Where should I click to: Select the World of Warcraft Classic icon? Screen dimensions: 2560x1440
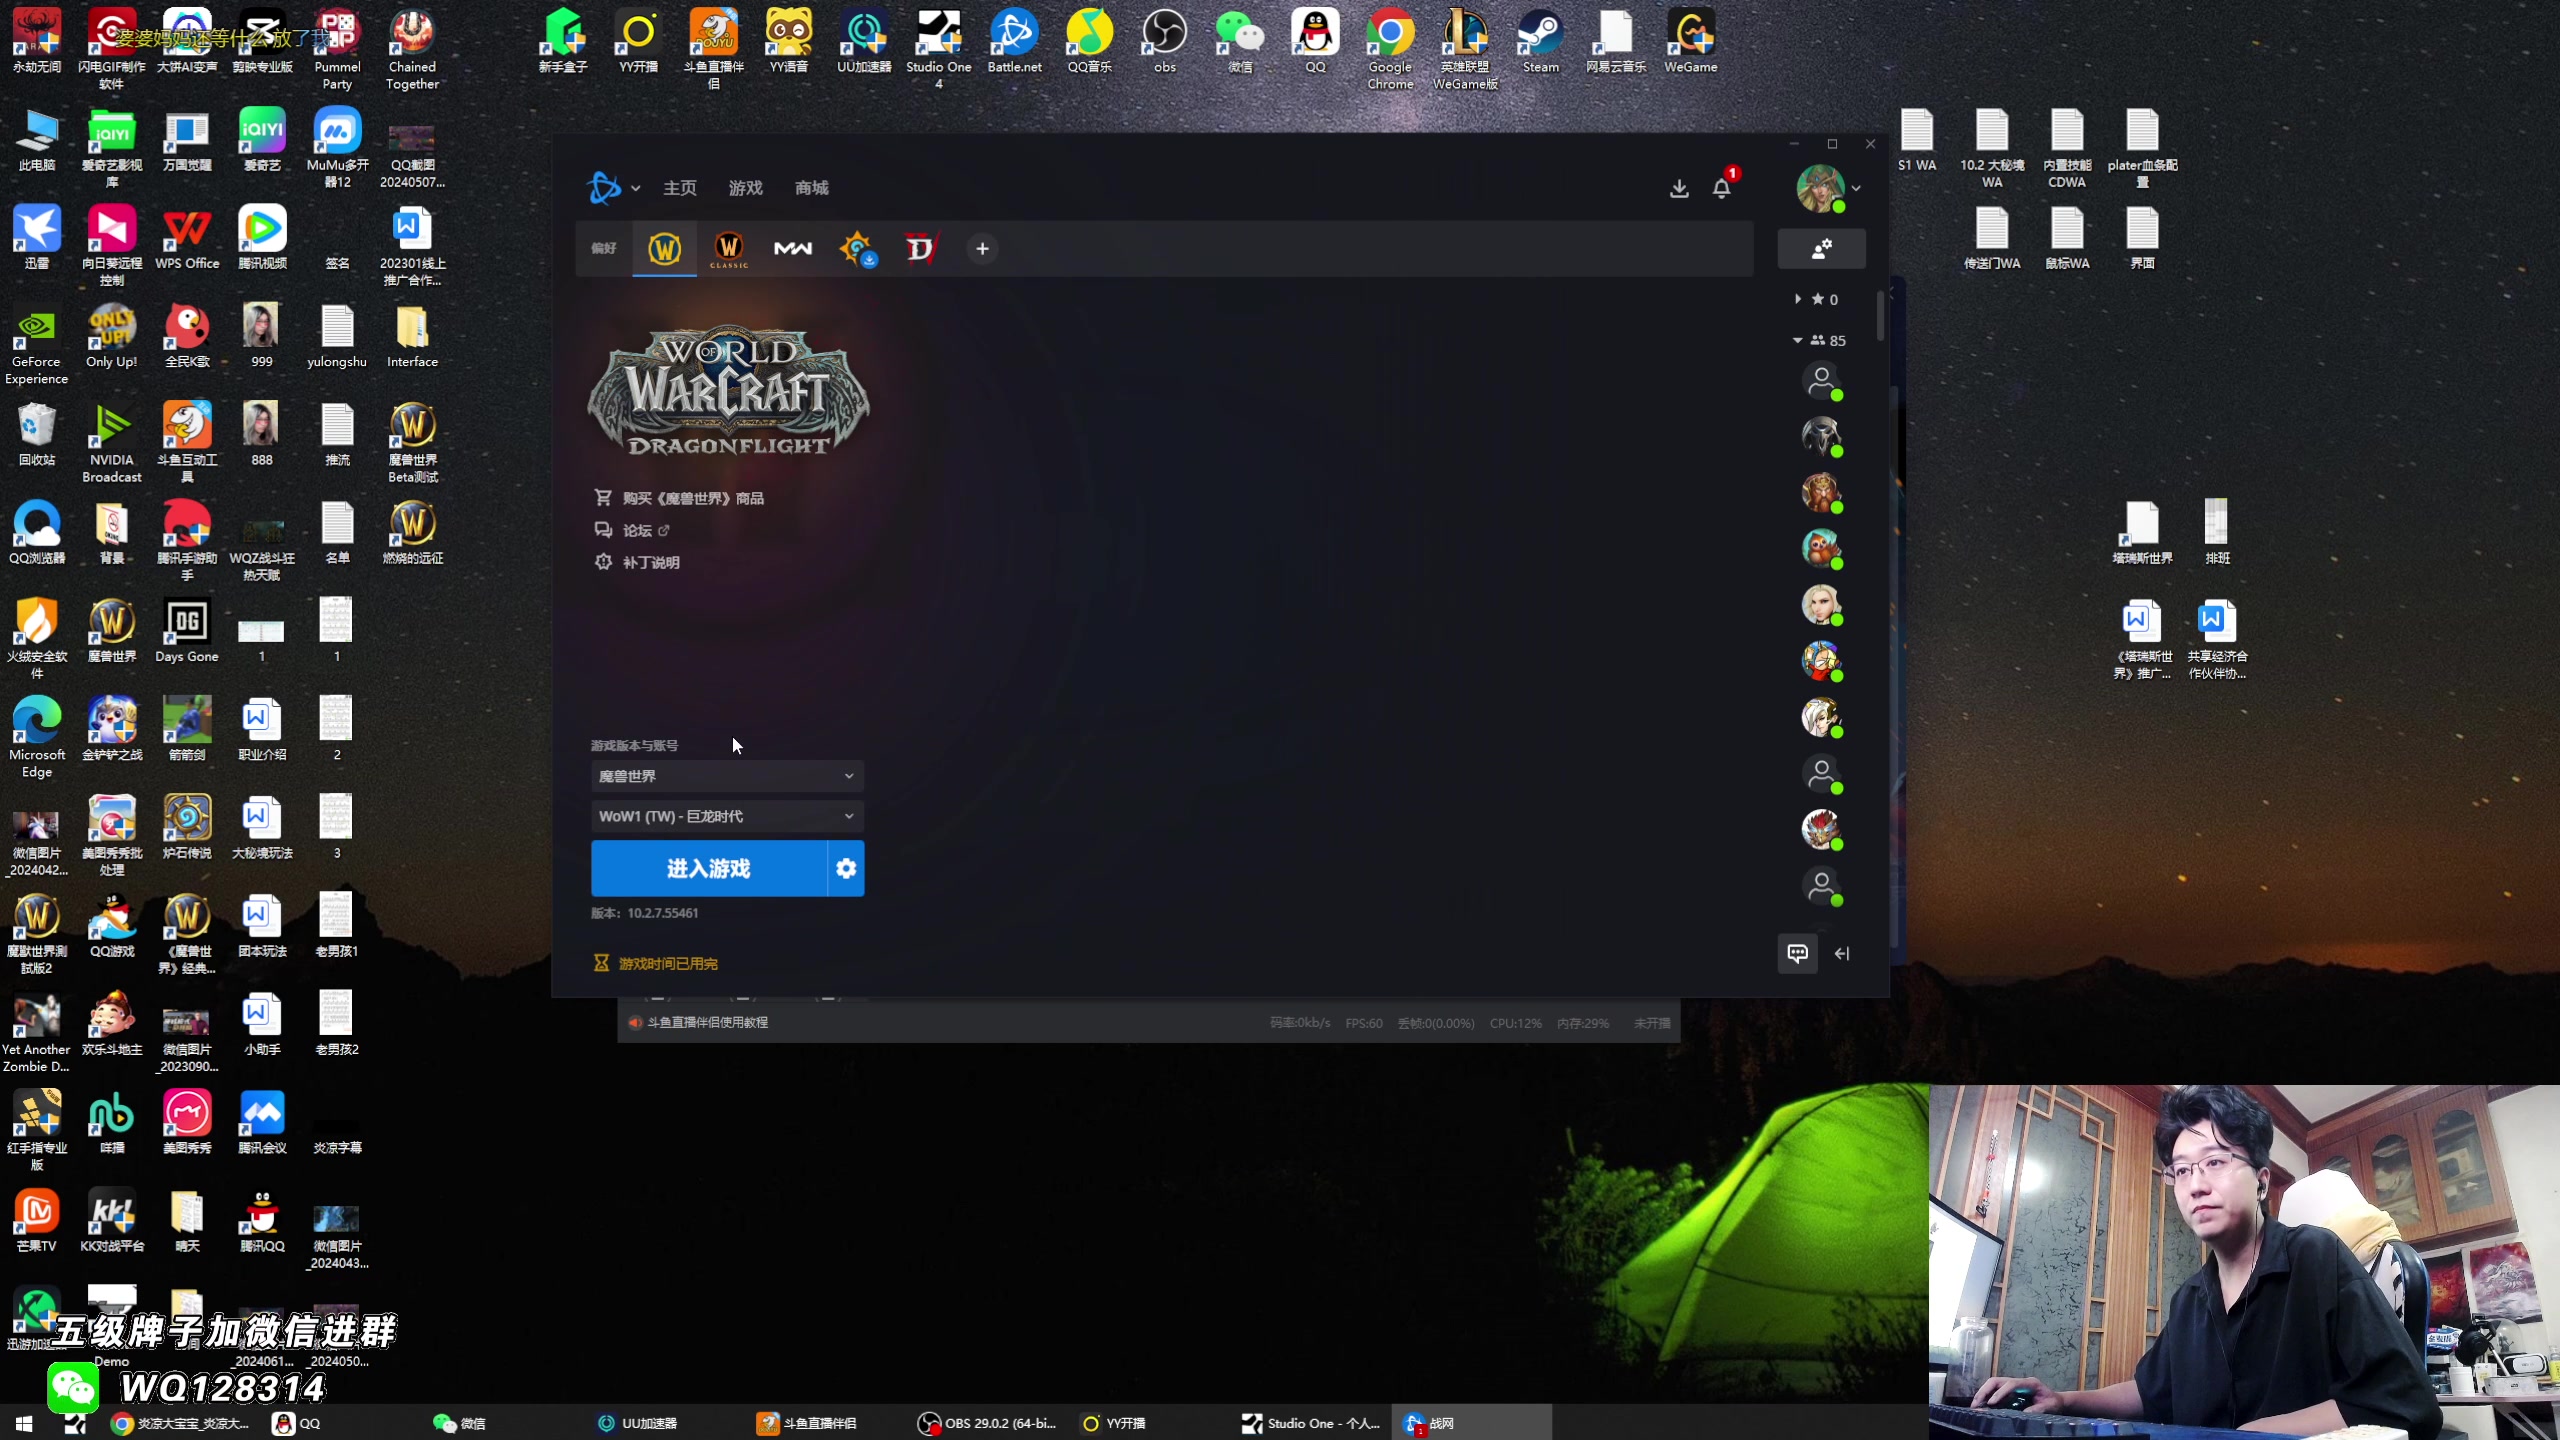pos(729,248)
